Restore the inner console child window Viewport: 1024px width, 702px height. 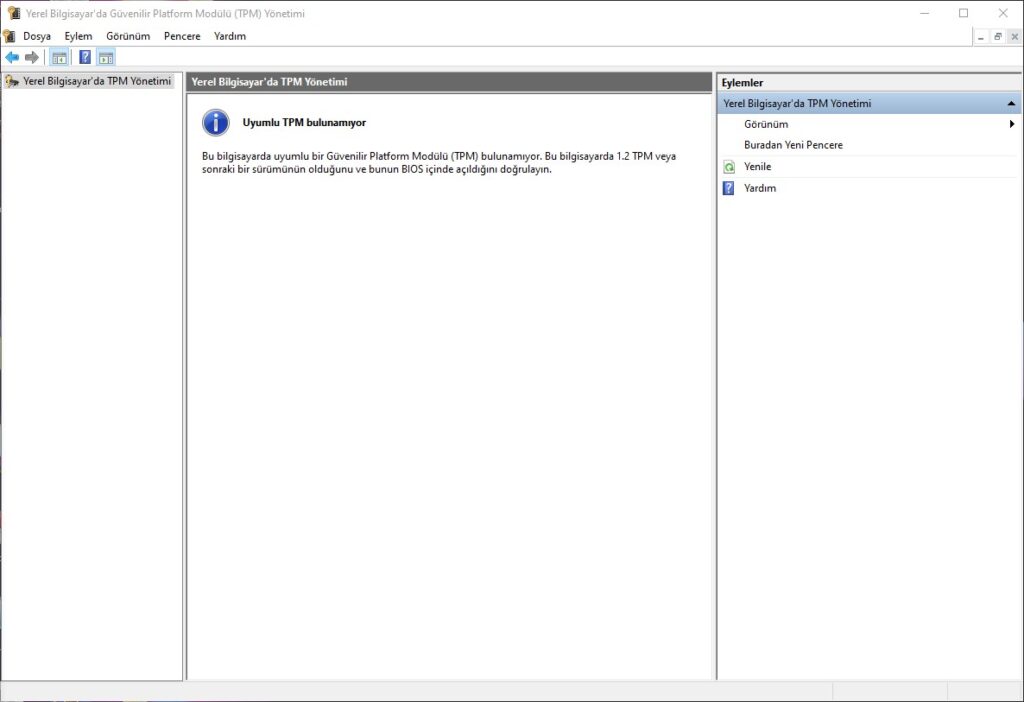coord(998,36)
